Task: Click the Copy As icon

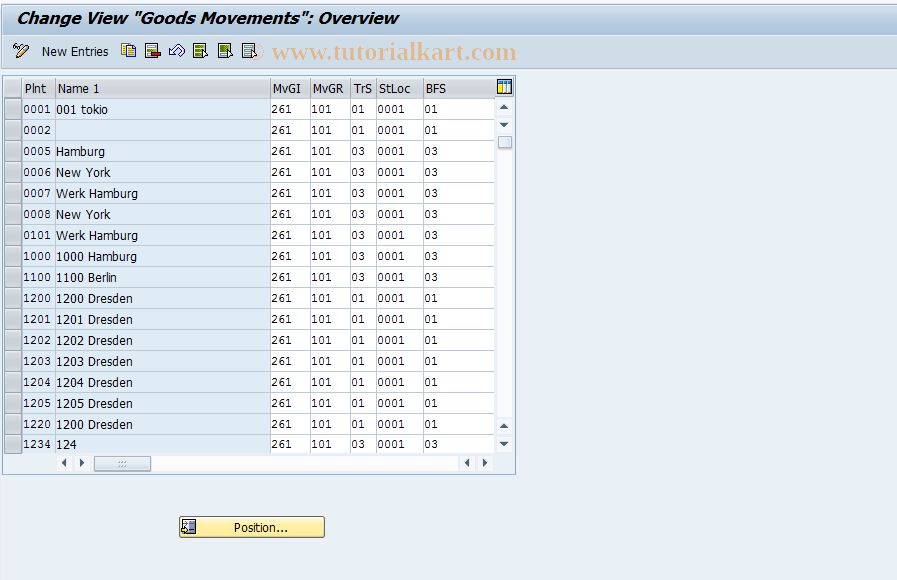Action: pyautogui.click(x=129, y=51)
